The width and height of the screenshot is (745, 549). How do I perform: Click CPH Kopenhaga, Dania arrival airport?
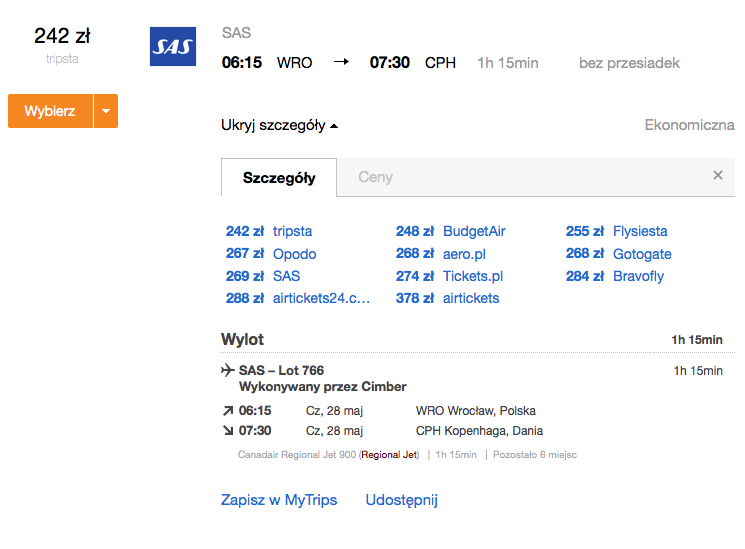pyautogui.click(x=479, y=431)
